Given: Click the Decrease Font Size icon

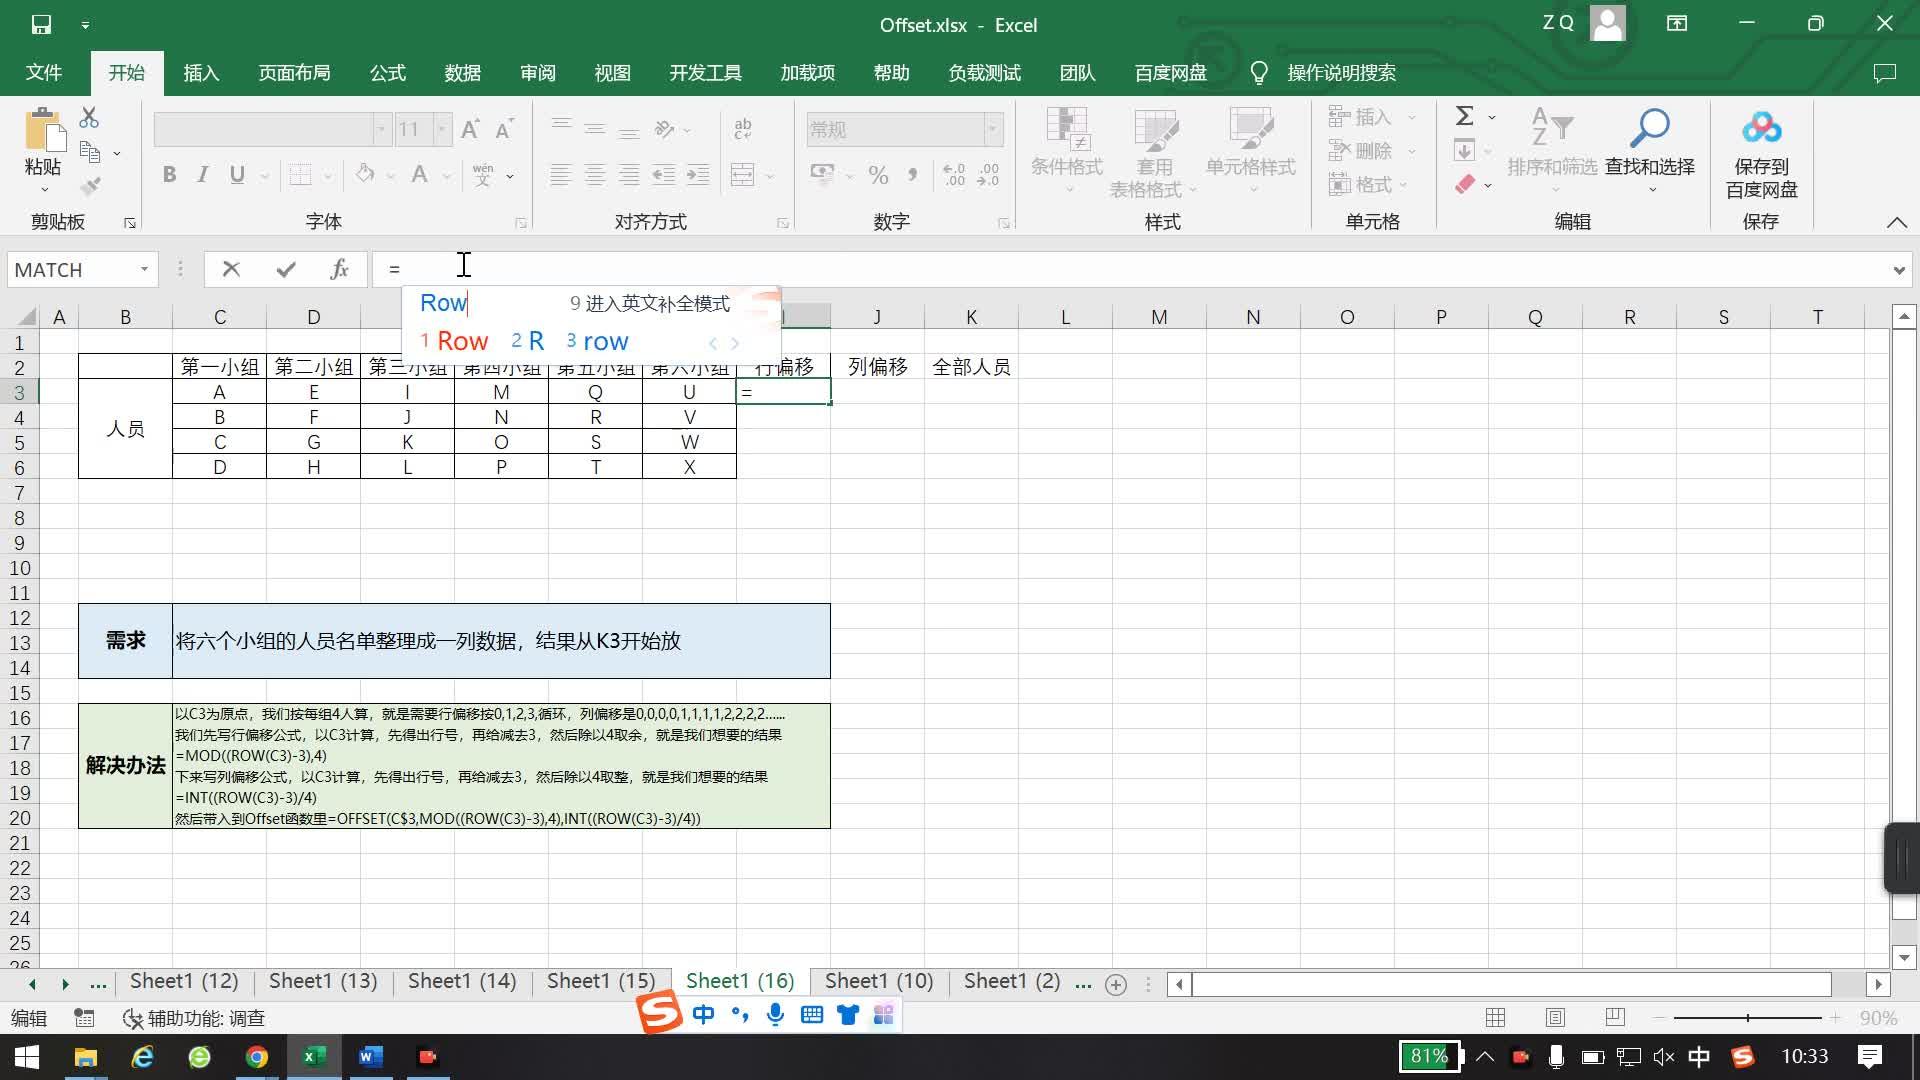Looking at the screenshot, I should pyautogui.click(x=505, y=129).
